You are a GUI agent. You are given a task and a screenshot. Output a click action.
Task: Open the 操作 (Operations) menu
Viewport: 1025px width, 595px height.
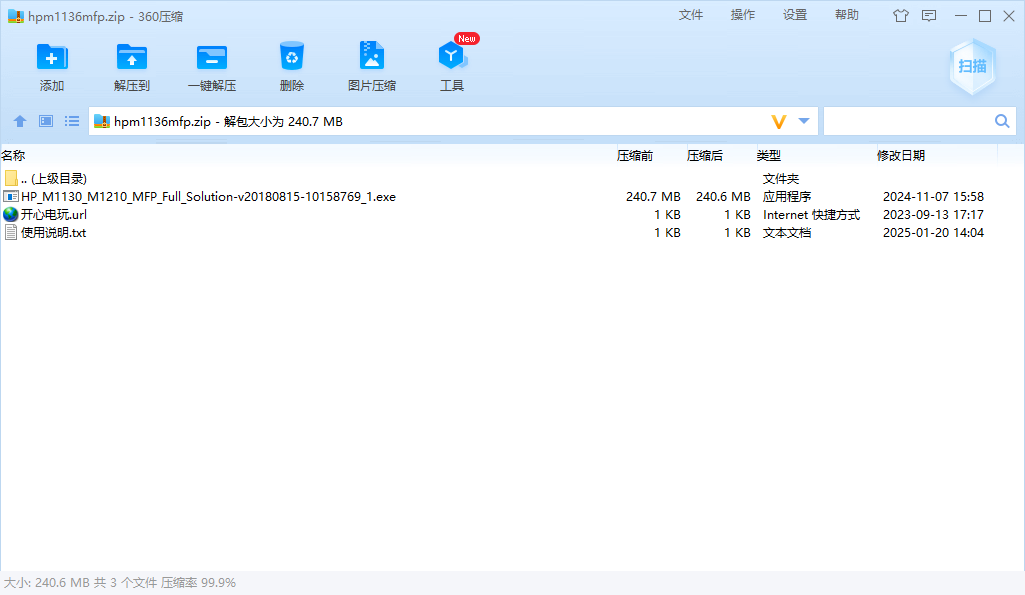point(743,15)
